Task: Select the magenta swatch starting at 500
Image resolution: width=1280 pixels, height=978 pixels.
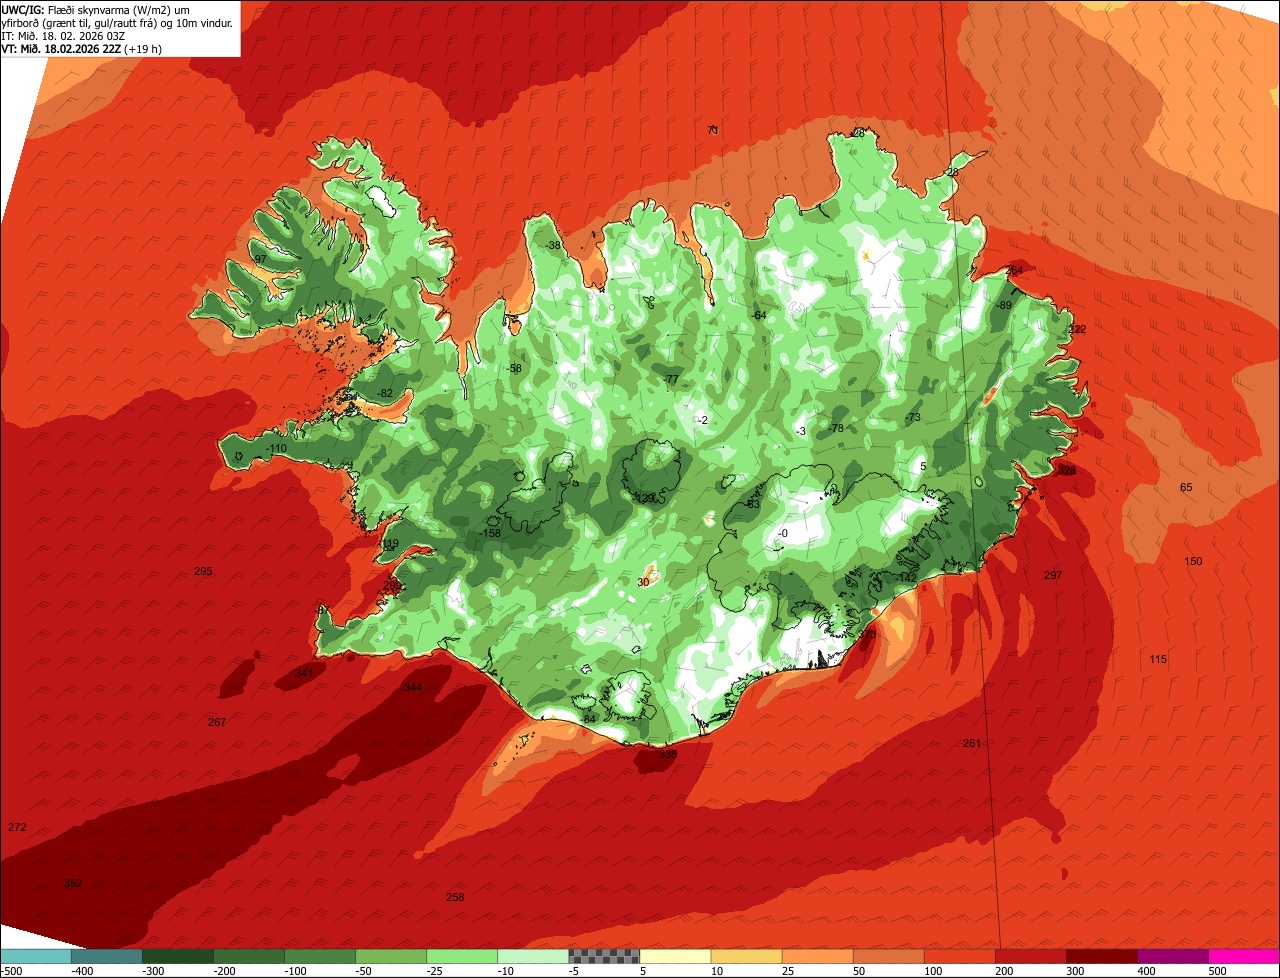Action: tap(1243, 956)
